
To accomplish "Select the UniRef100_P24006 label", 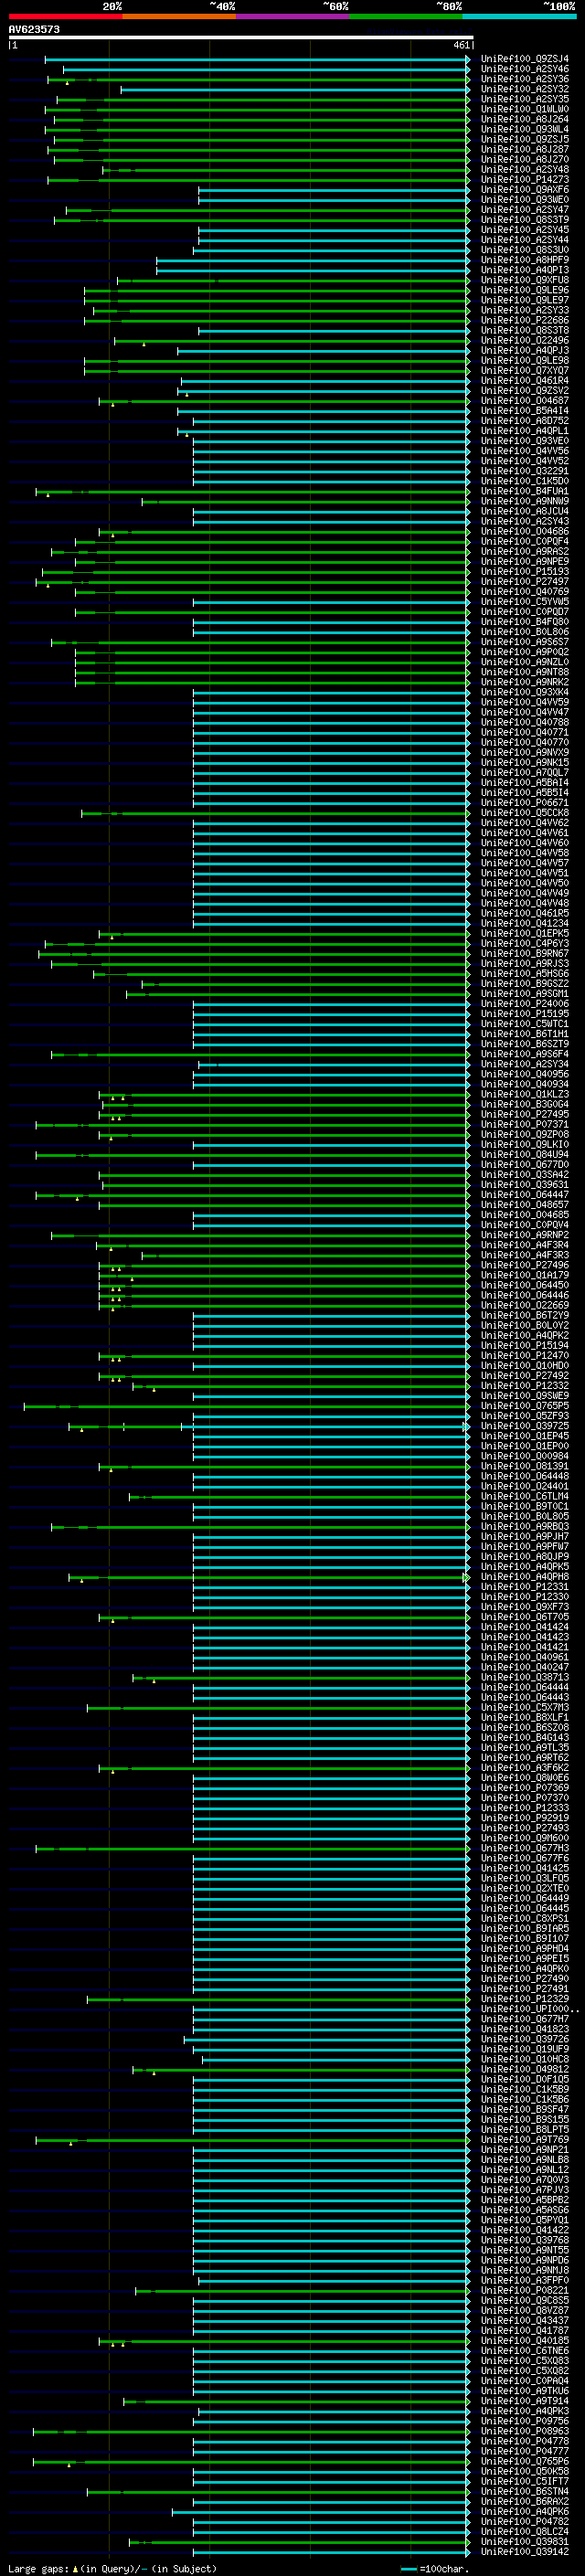I will [524, 1004].
